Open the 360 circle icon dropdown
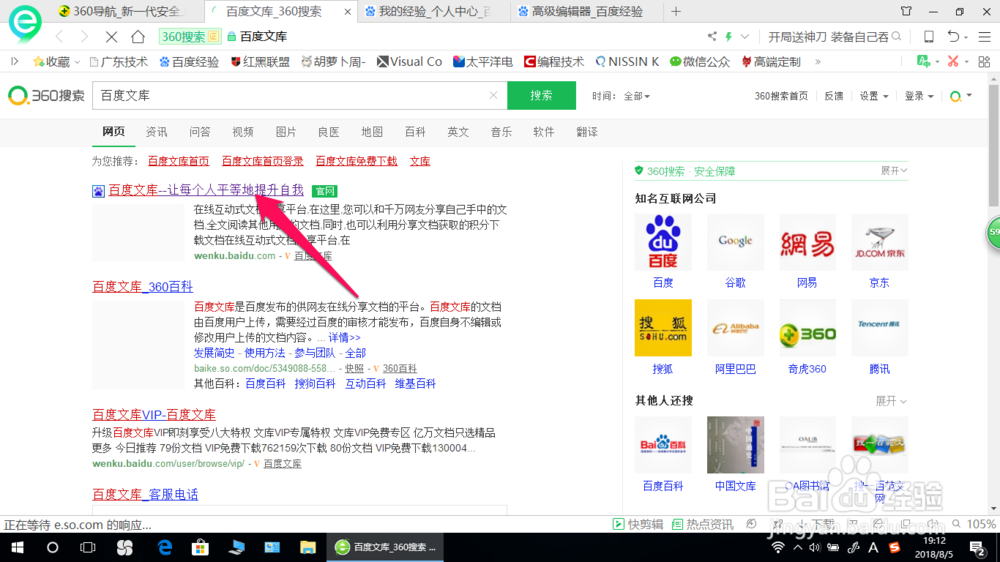 [960, 96]
